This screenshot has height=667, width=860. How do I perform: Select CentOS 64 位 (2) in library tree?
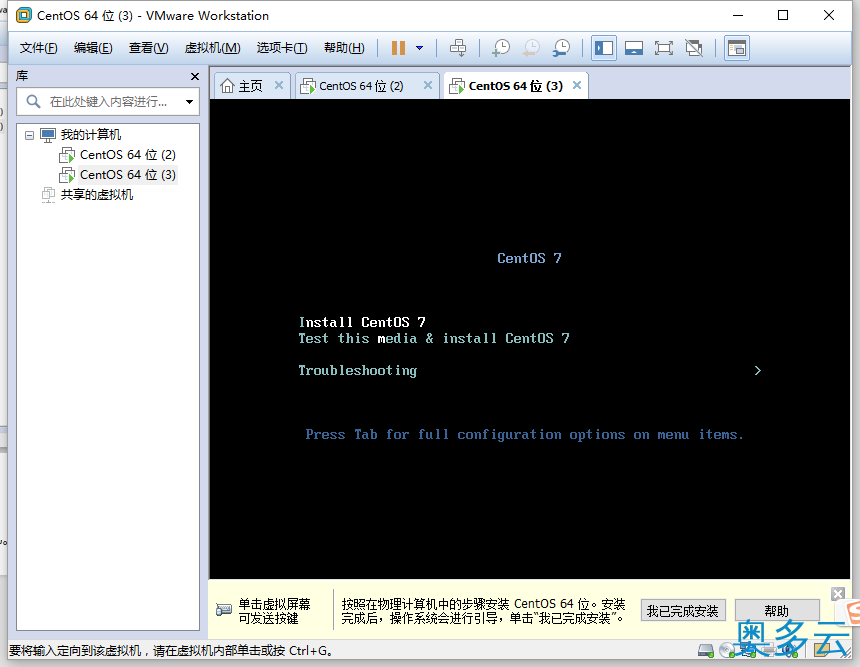click(128, 155)
